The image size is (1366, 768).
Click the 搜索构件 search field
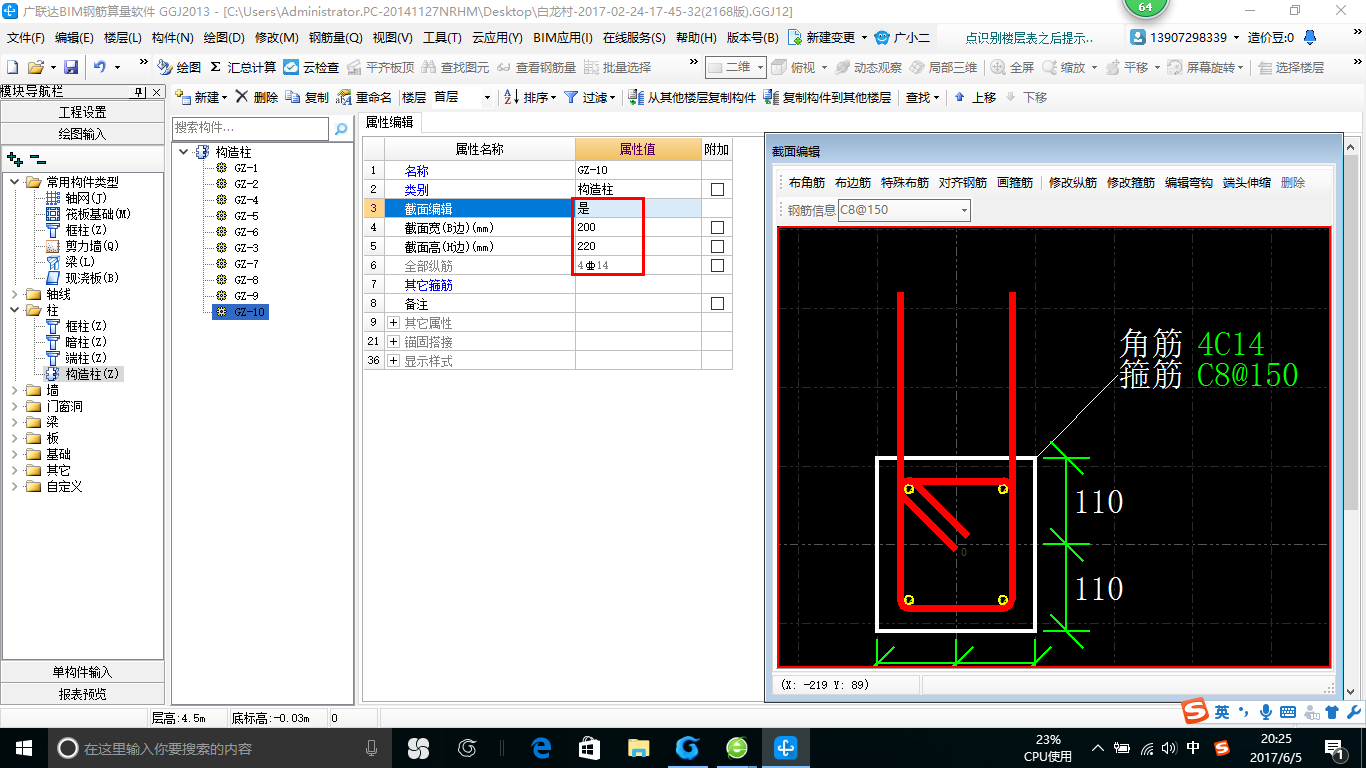point(250,128)
